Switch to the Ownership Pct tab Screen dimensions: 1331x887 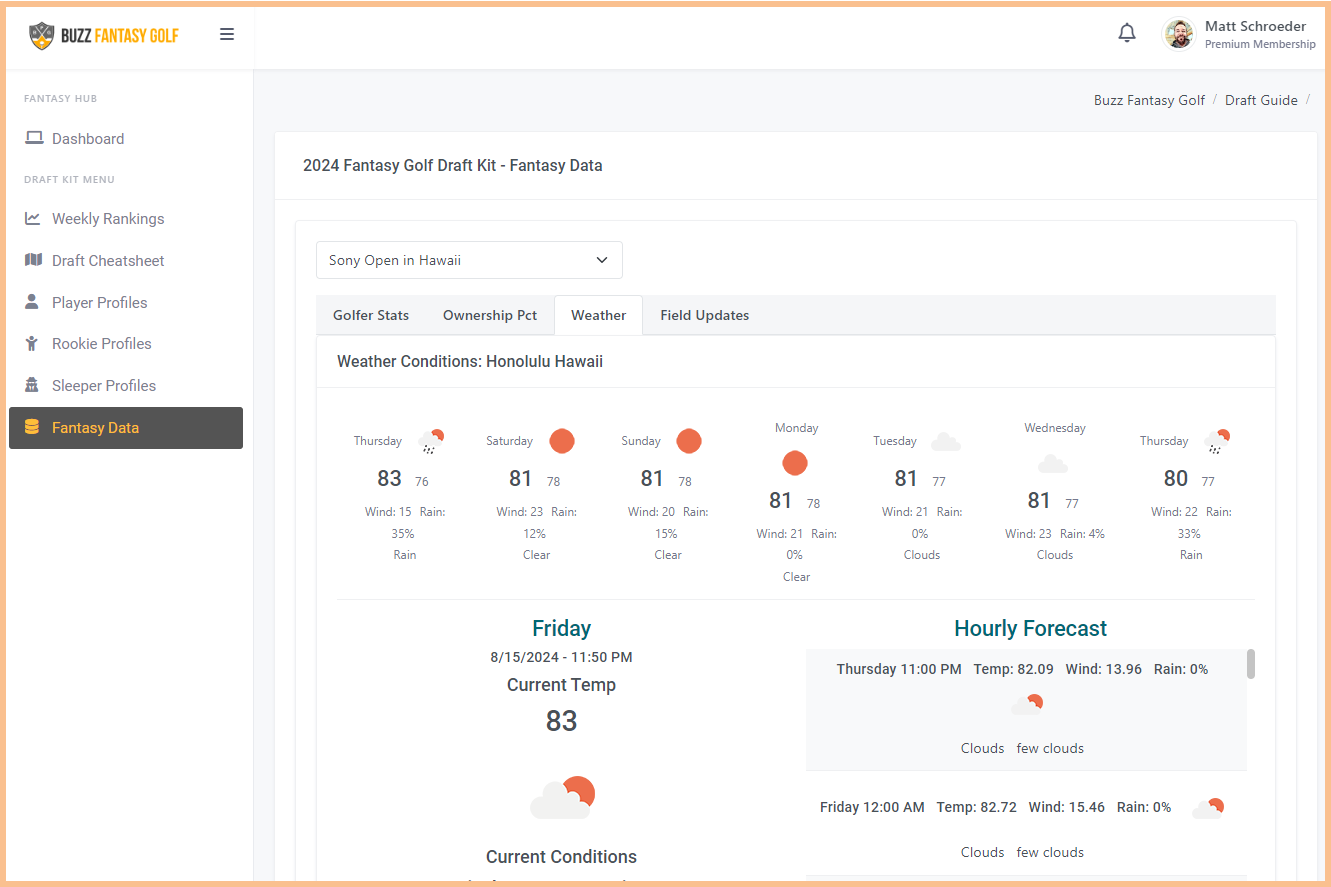pos(490,315)
